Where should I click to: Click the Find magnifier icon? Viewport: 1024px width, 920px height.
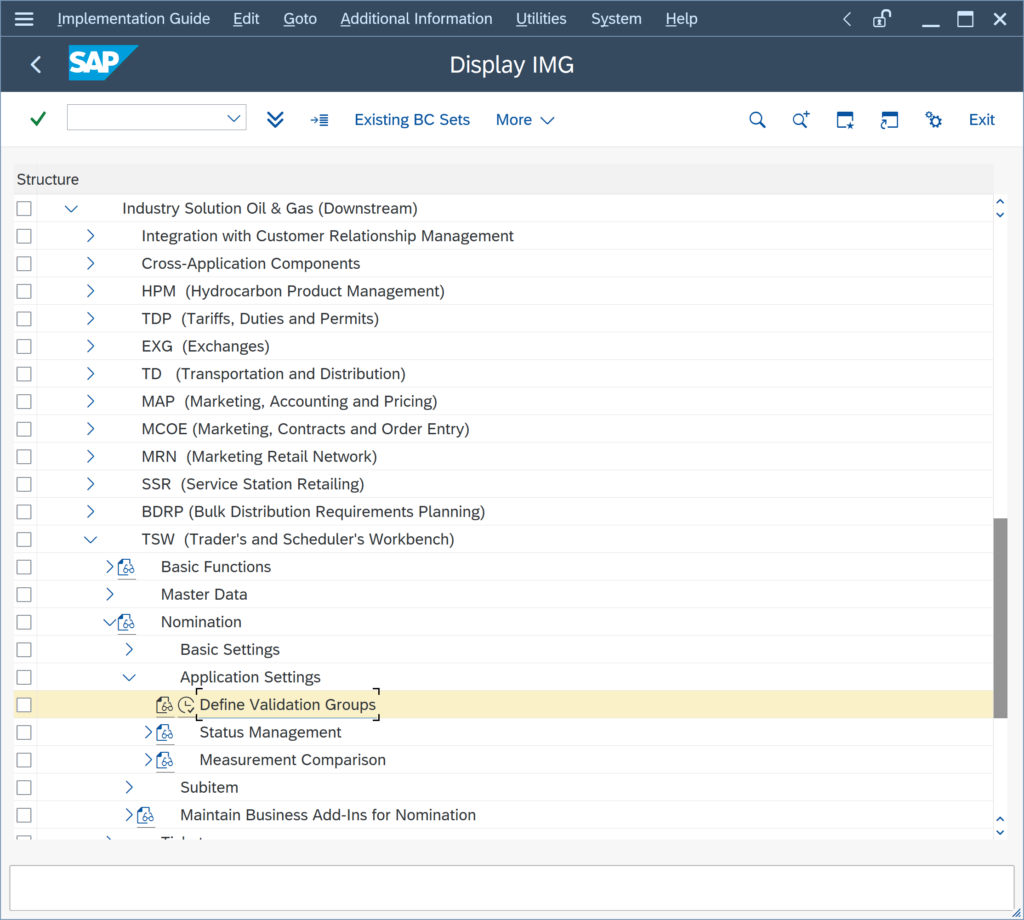pos(757,119)
